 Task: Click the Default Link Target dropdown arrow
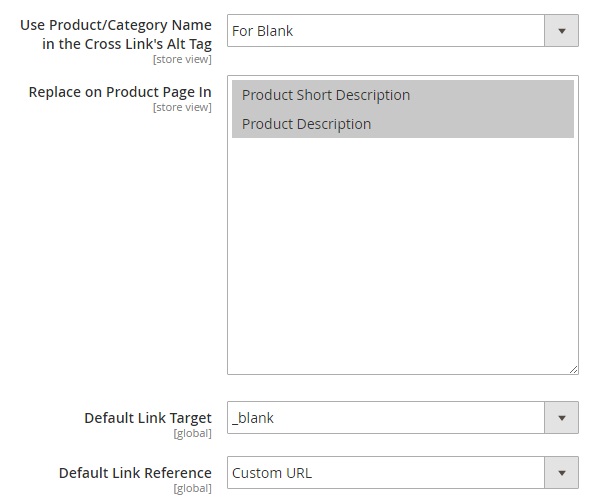click(x=561, y=418)
